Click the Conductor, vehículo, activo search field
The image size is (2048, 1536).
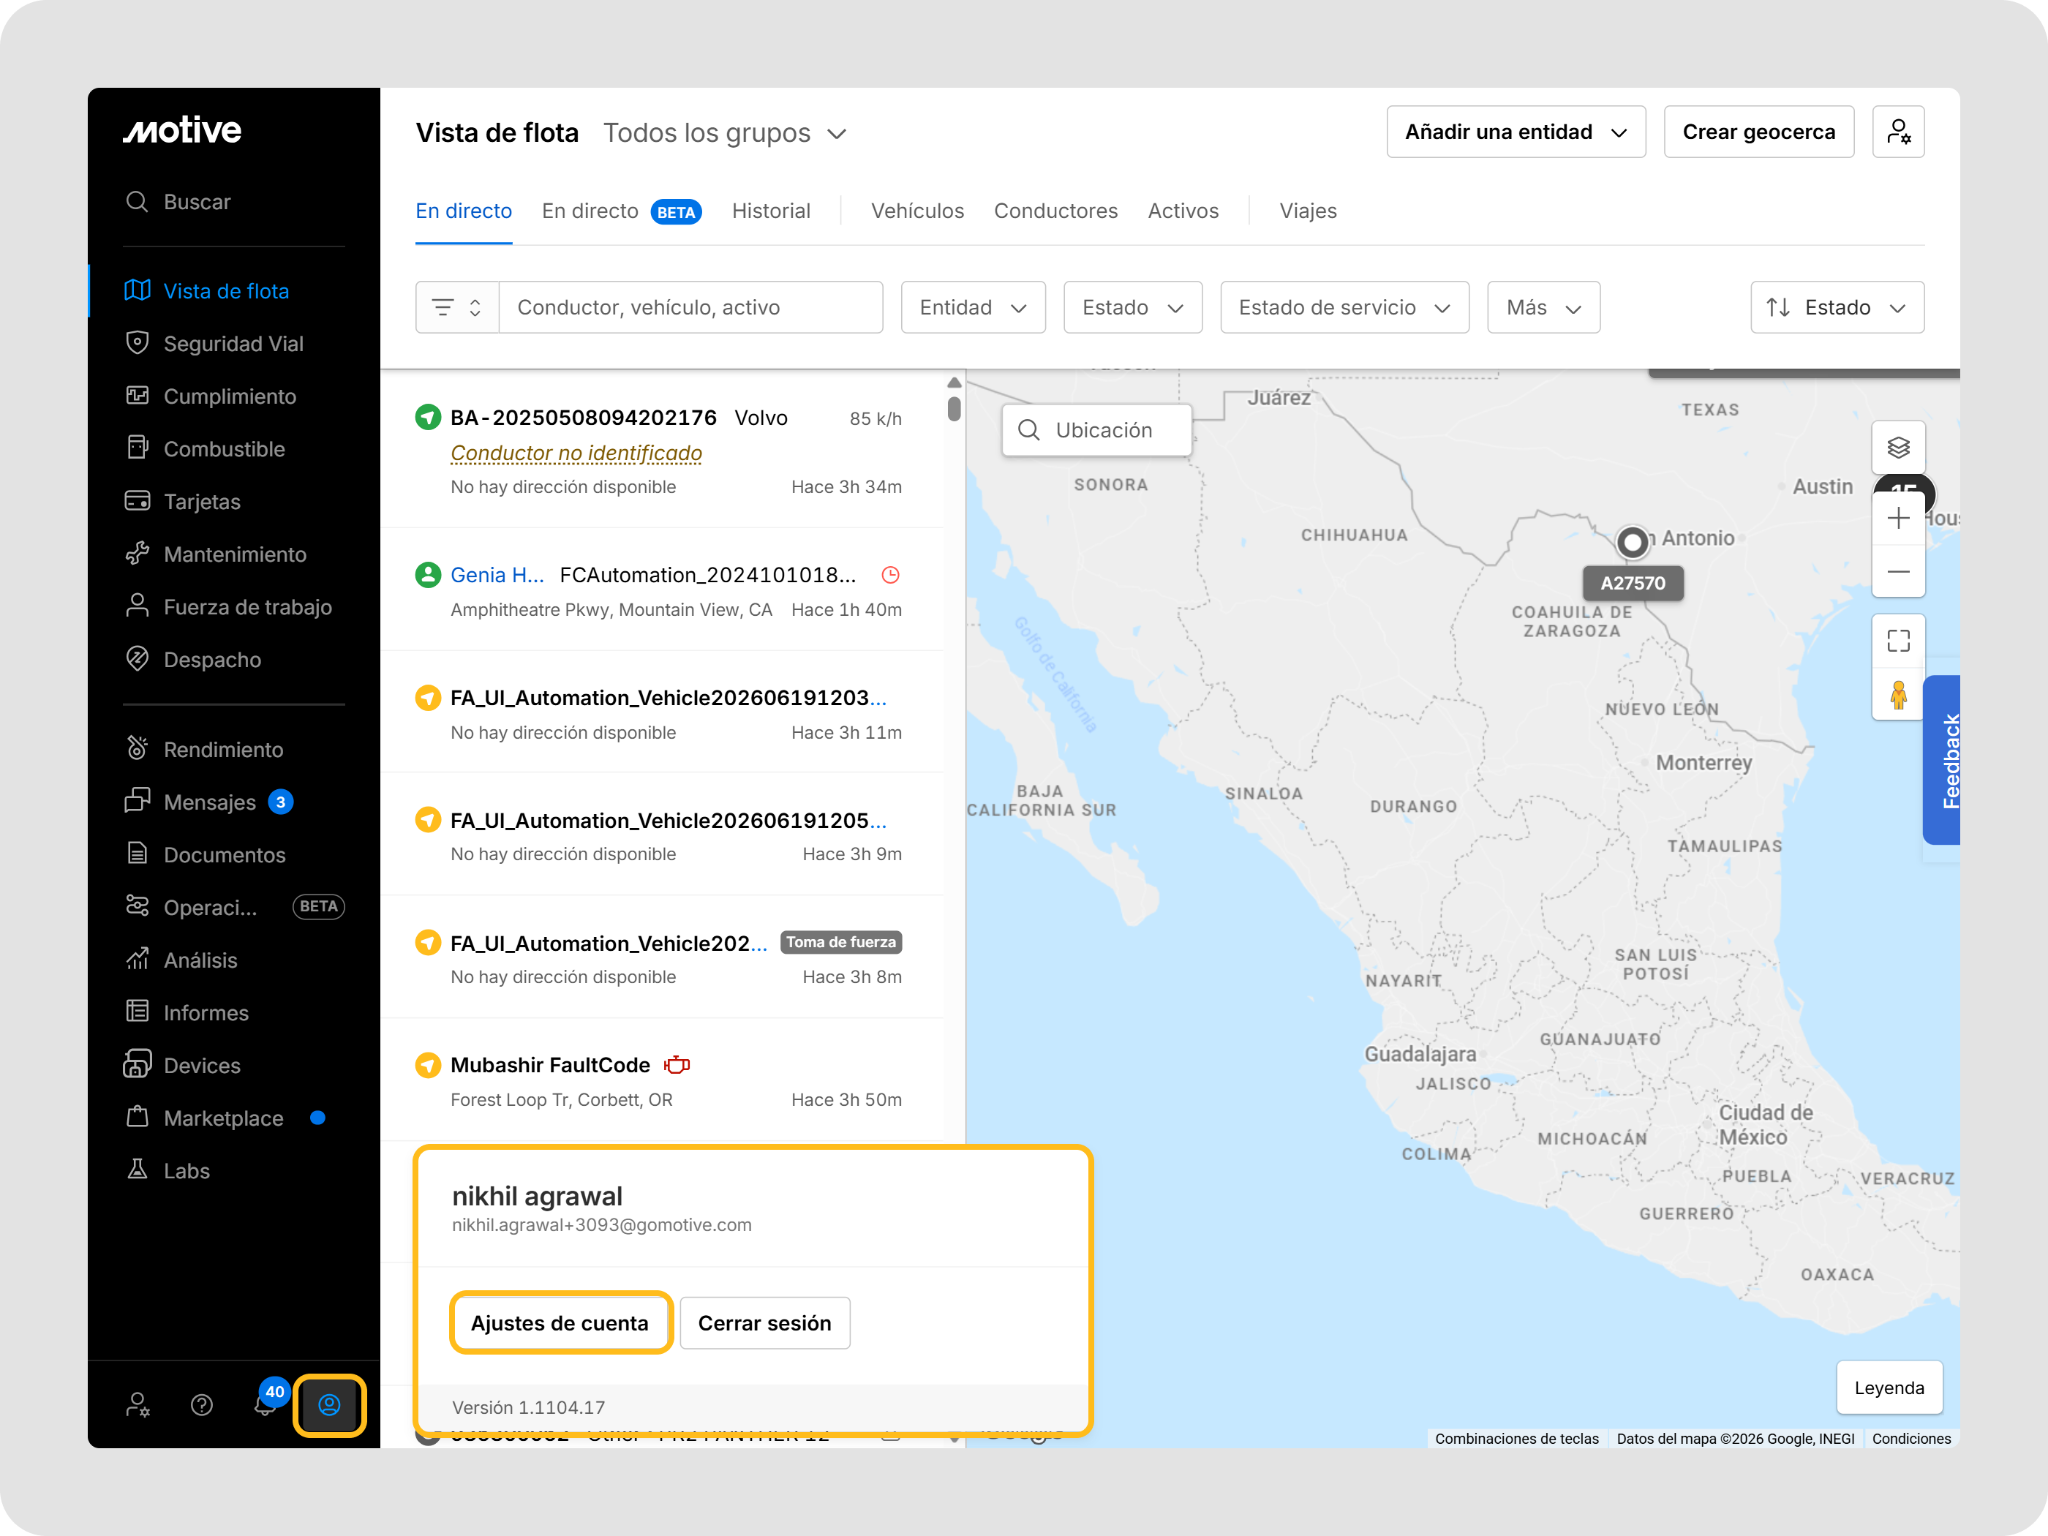pos(691,307)
